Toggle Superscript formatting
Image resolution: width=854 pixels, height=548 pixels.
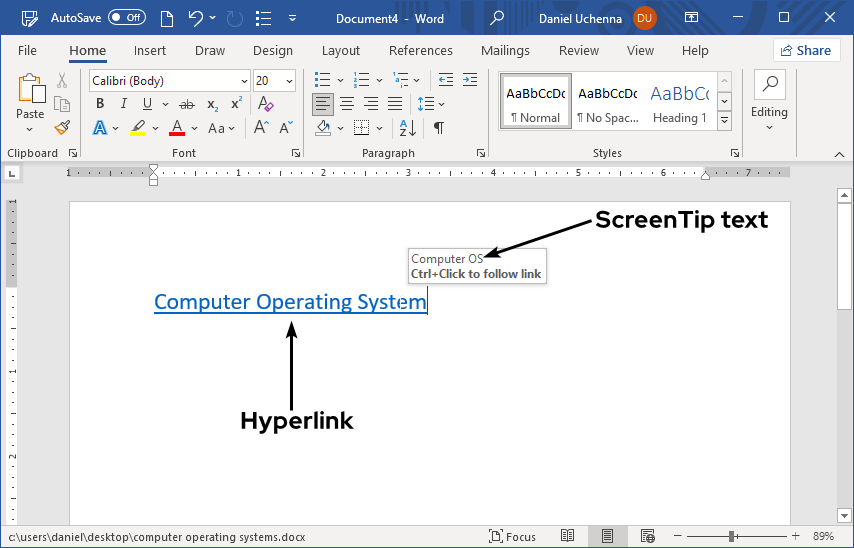point(236,103)
